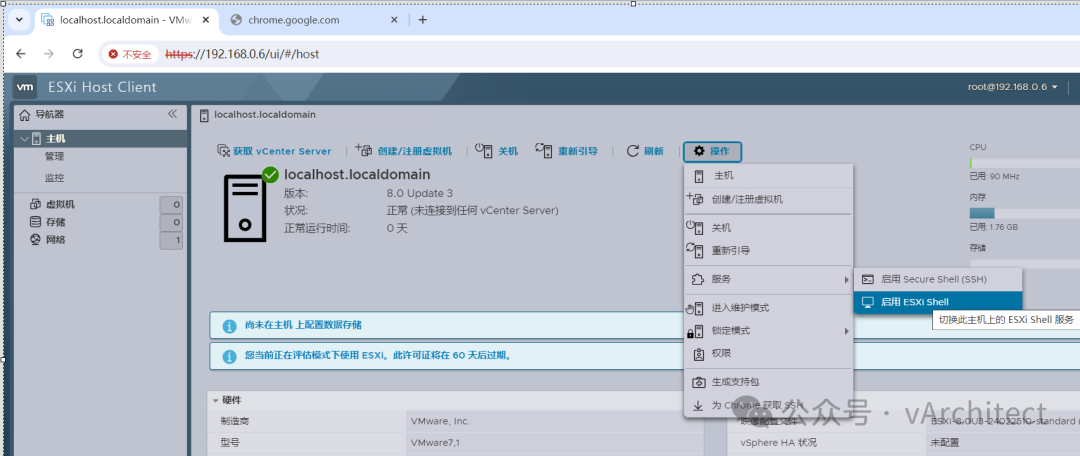Click the 8.0 Update 3 version text
This screenshot has height=456, width=1080.
point(420,193)
